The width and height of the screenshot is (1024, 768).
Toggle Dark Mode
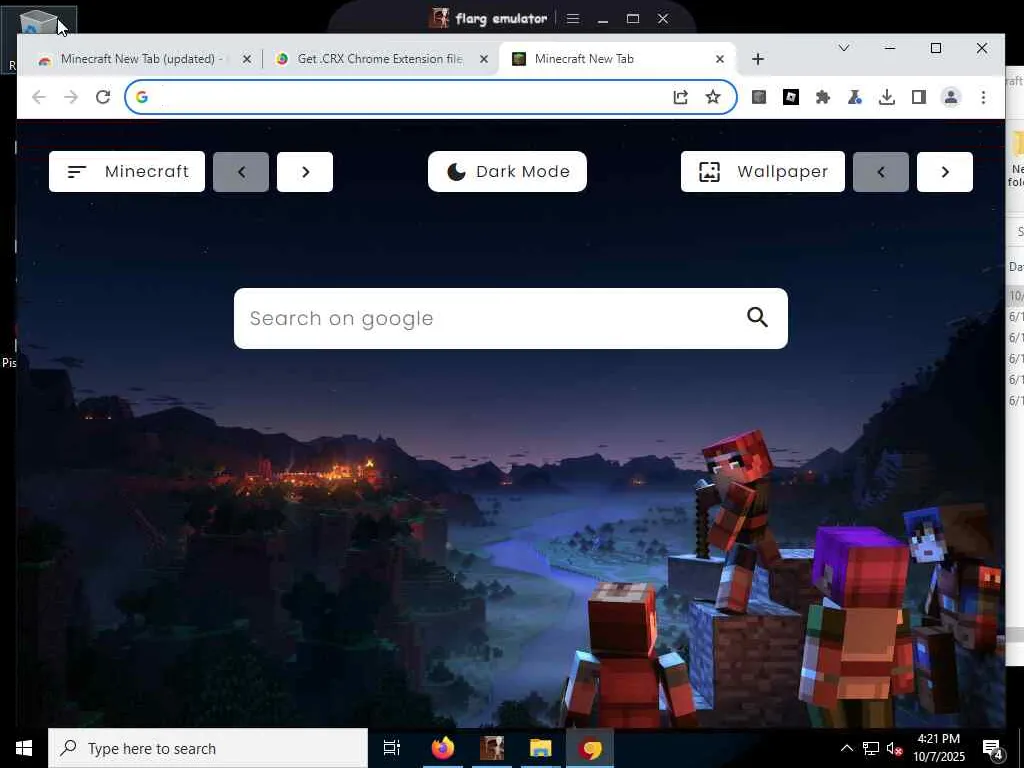point(507,172)
